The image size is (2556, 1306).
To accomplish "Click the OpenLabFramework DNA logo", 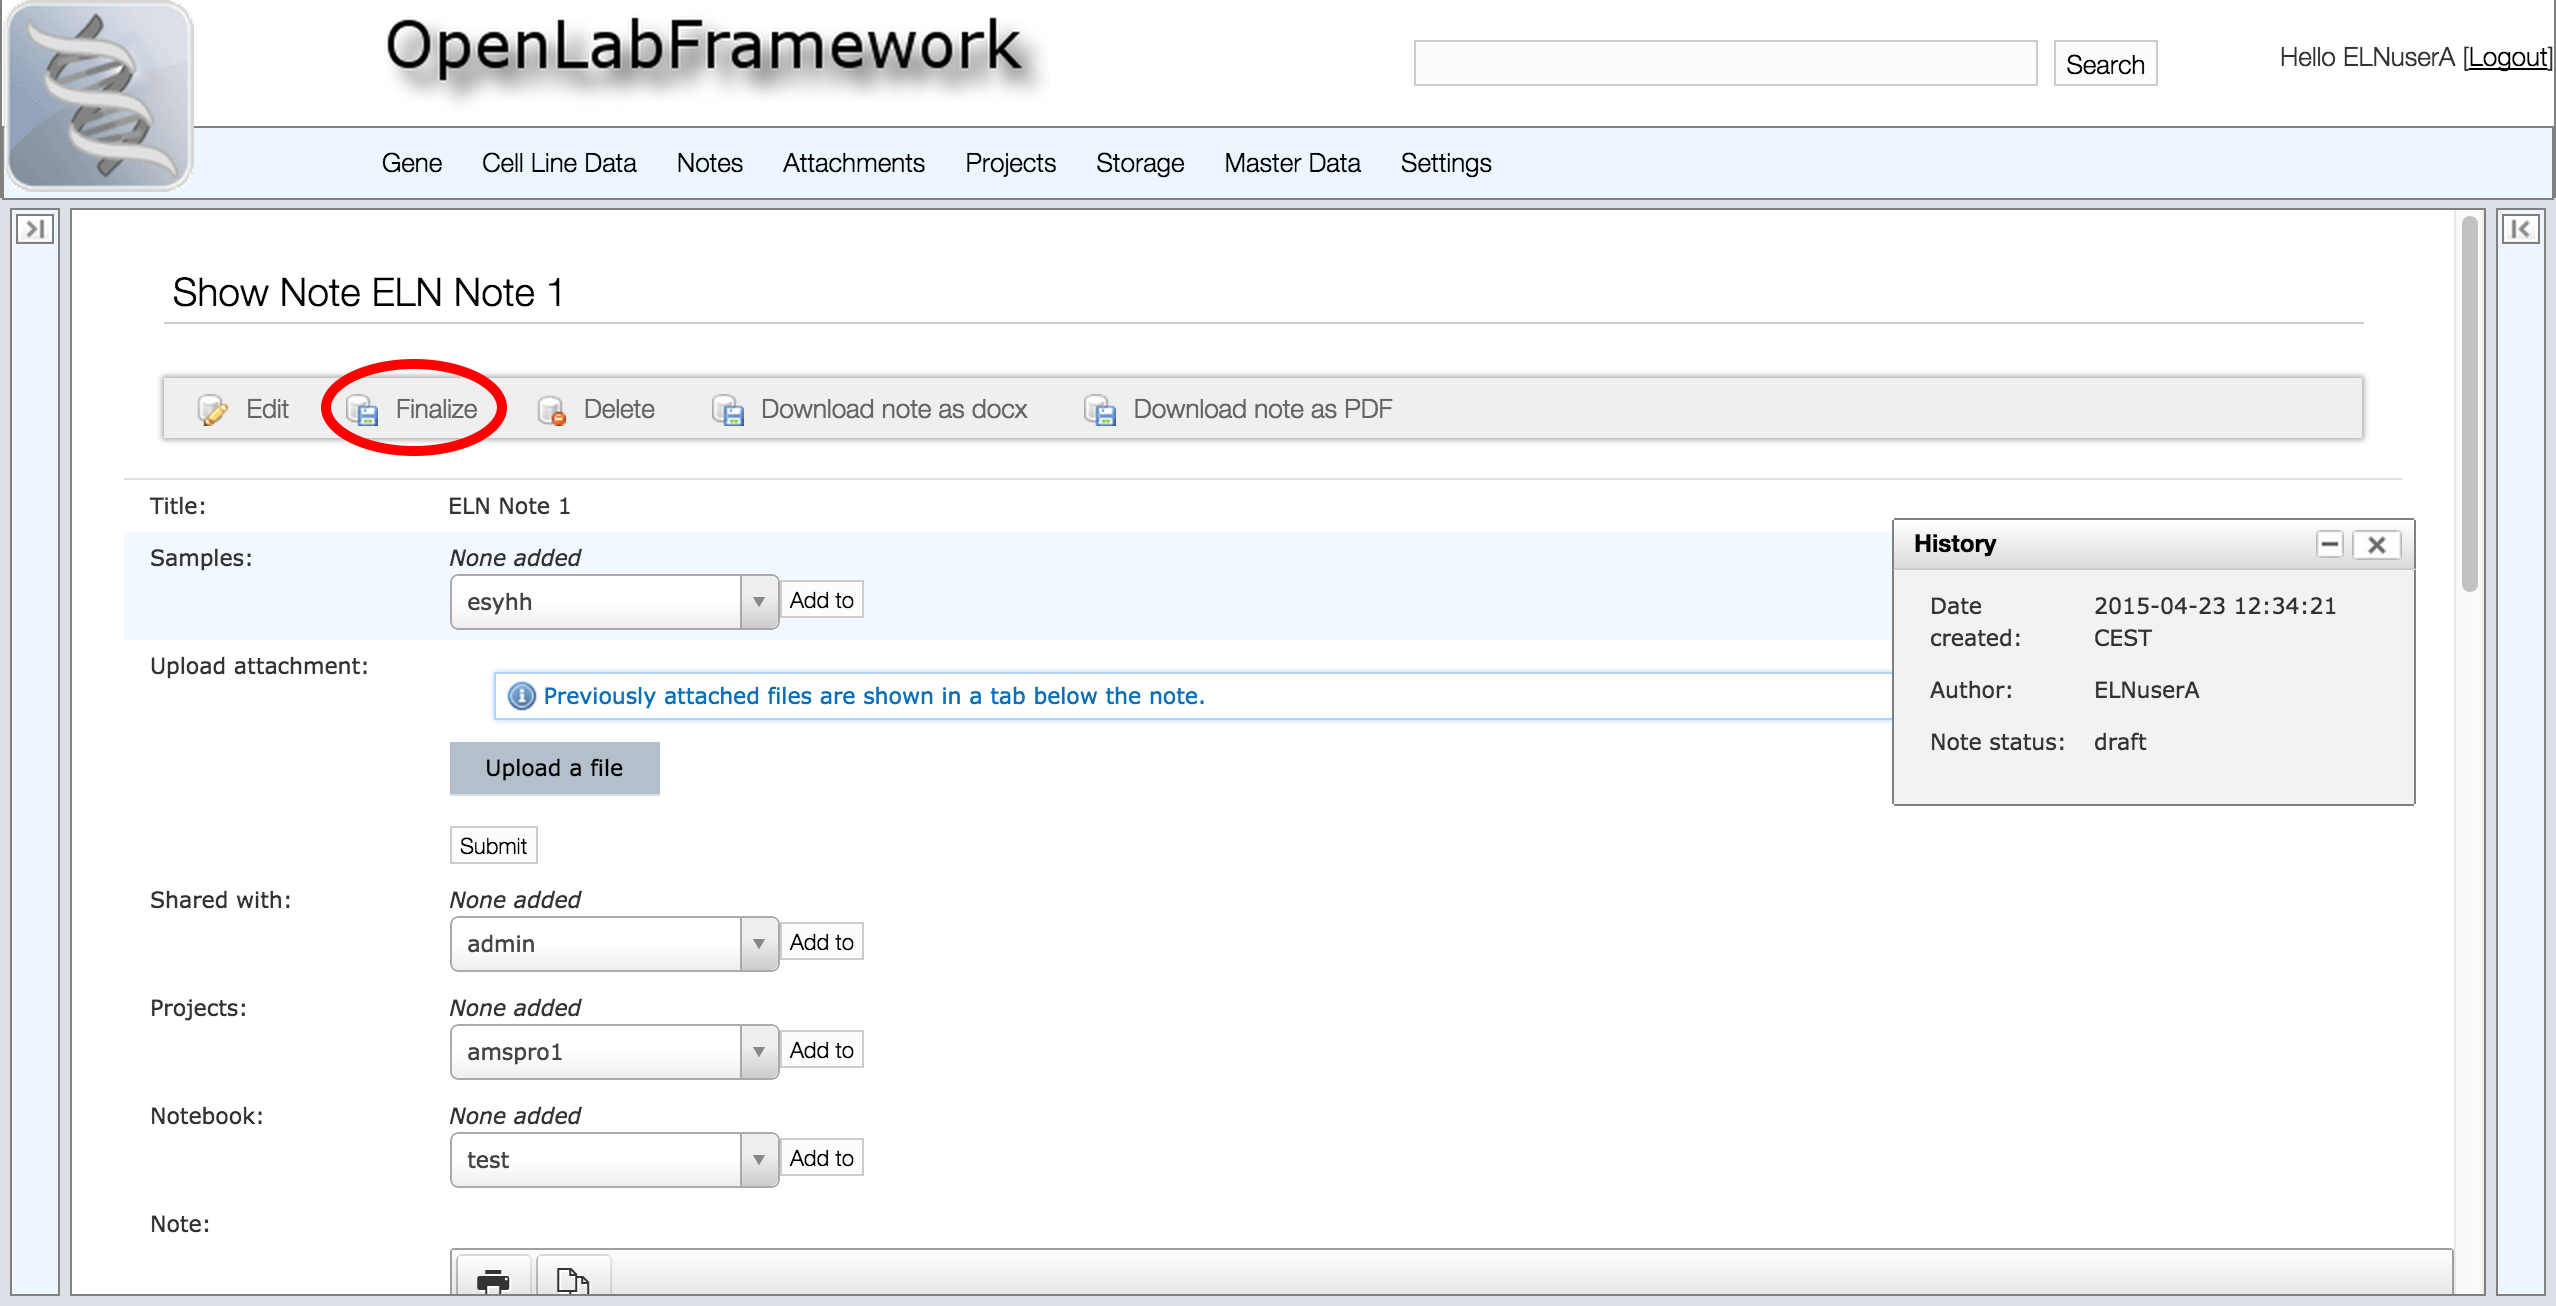I will point(98,95).
